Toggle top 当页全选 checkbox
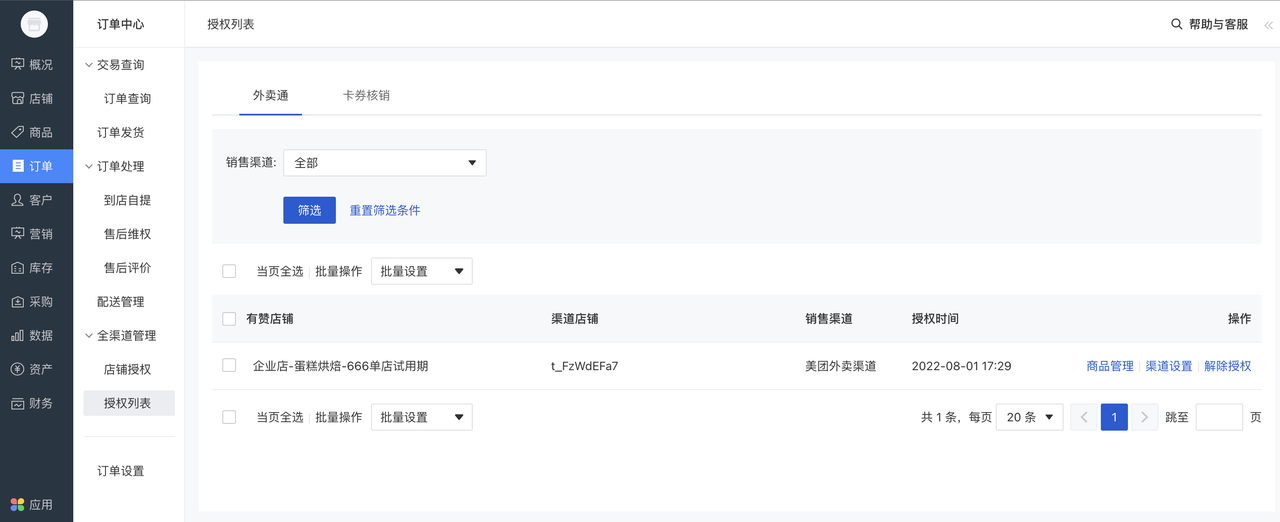The height and width of the screenshot is (522, 1280). [229, 271]
